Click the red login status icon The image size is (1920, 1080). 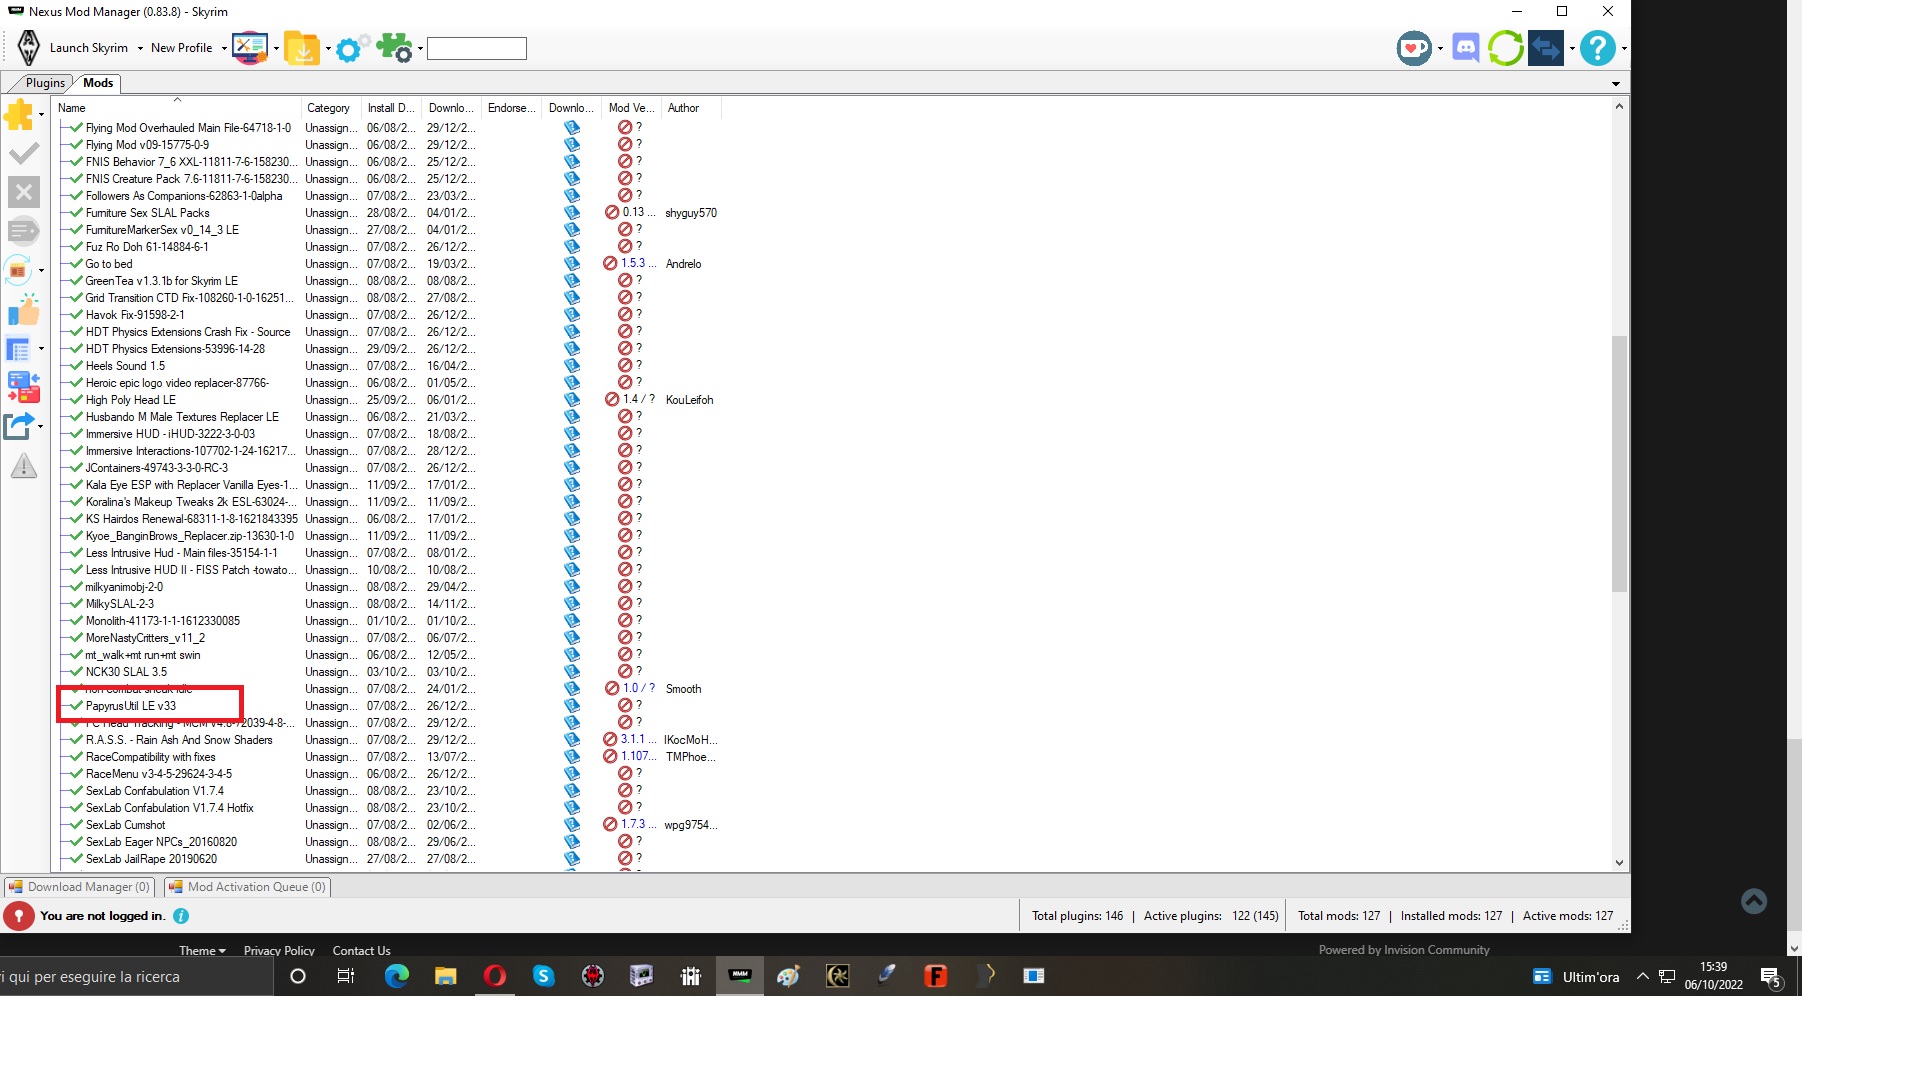[x=19, y=916]
